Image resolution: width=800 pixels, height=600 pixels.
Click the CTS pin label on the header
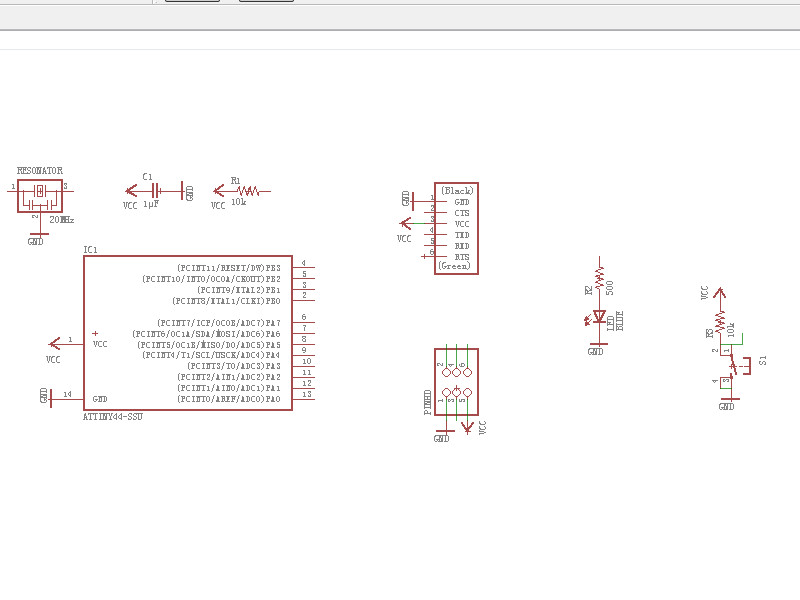coord(462,213)
